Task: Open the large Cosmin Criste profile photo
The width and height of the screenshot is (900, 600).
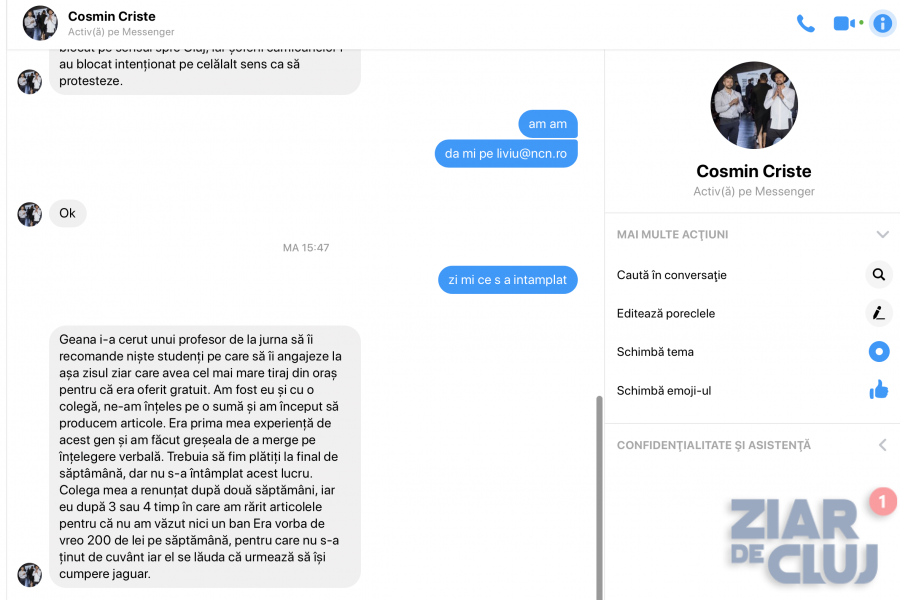Action: pos(754,105)
